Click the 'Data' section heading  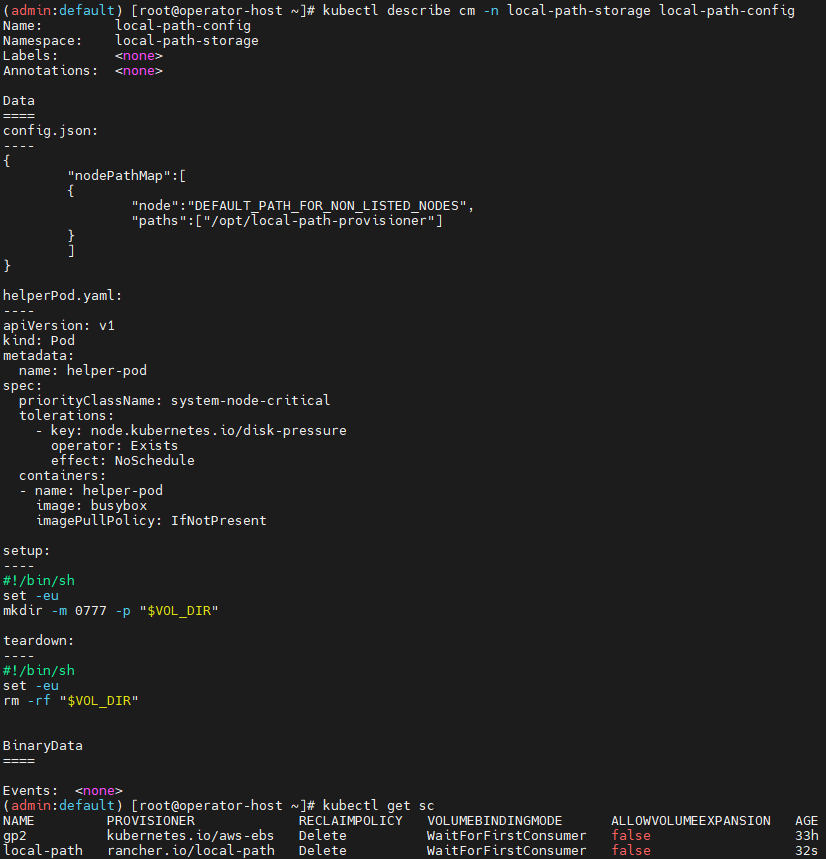19,101
